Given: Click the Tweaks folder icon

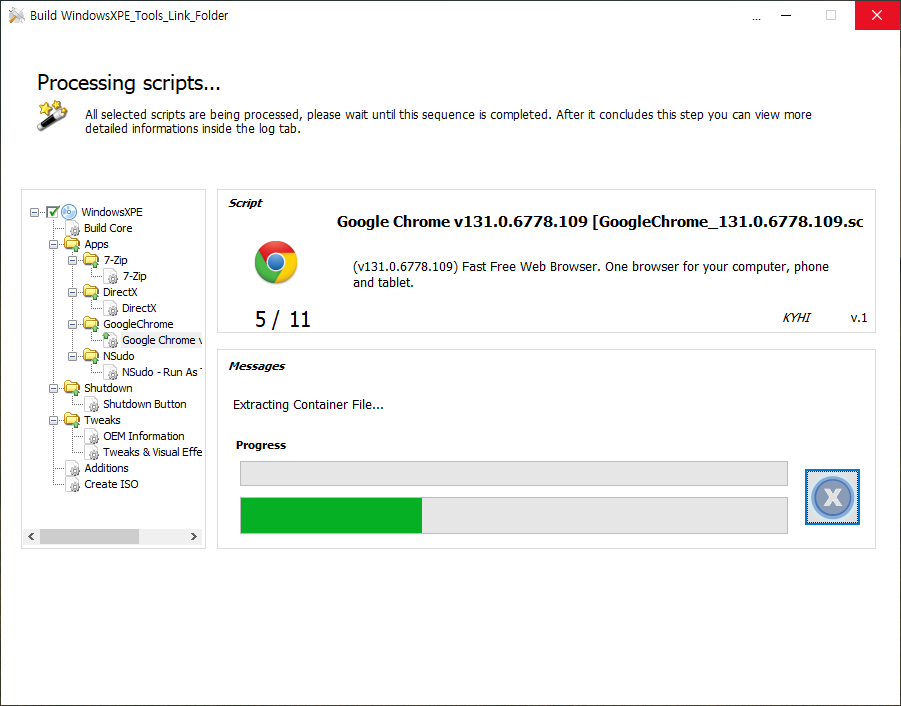Looking at the screenshot, I should [x=72, y=420].
